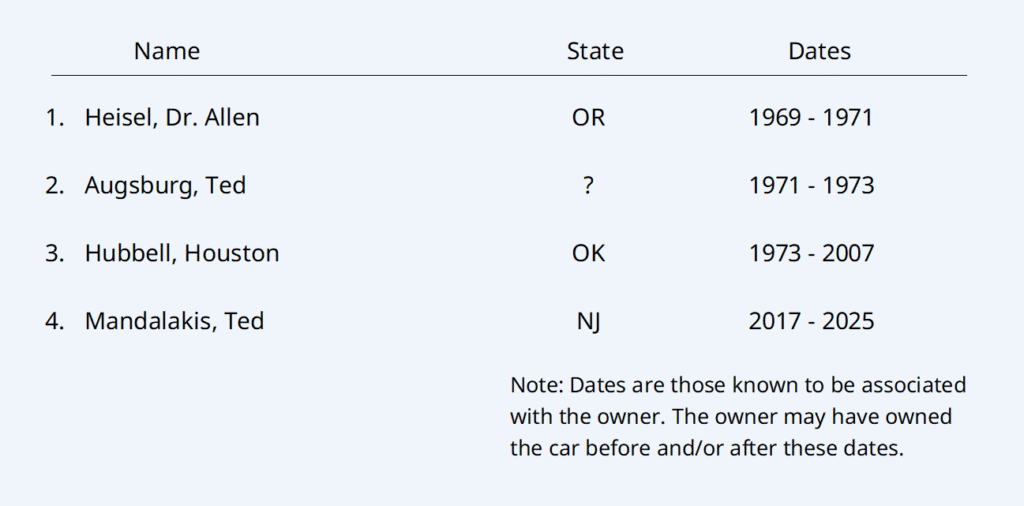The width and height of the screenshot is (1024, 506).
Task: Click the ownership dates note text
Action: pos(738,416)
